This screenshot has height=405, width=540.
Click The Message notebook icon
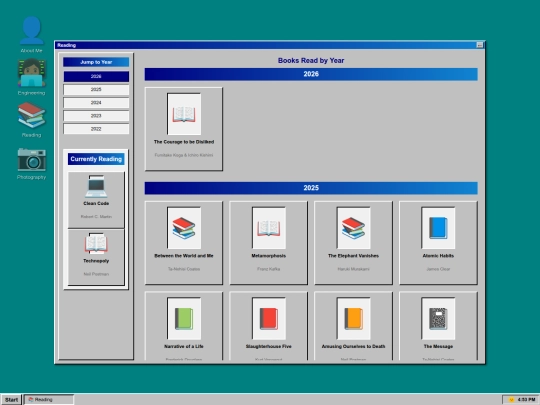tap(438, 319)
